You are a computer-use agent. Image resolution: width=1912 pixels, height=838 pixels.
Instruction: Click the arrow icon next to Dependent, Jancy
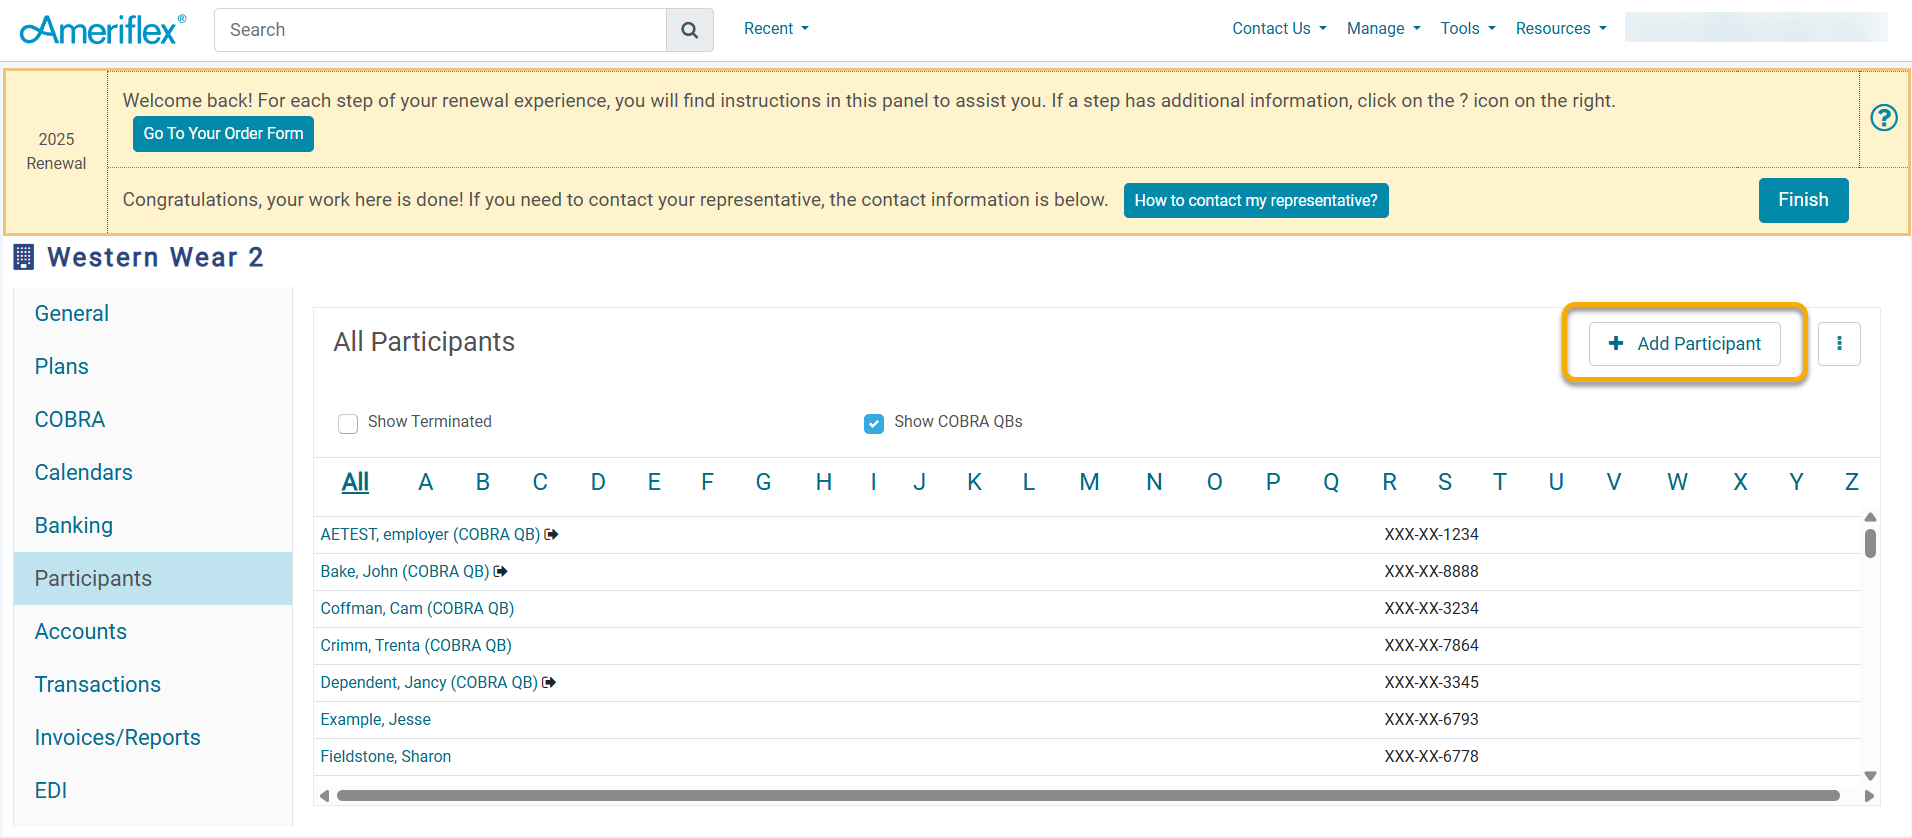coord(549,683)
